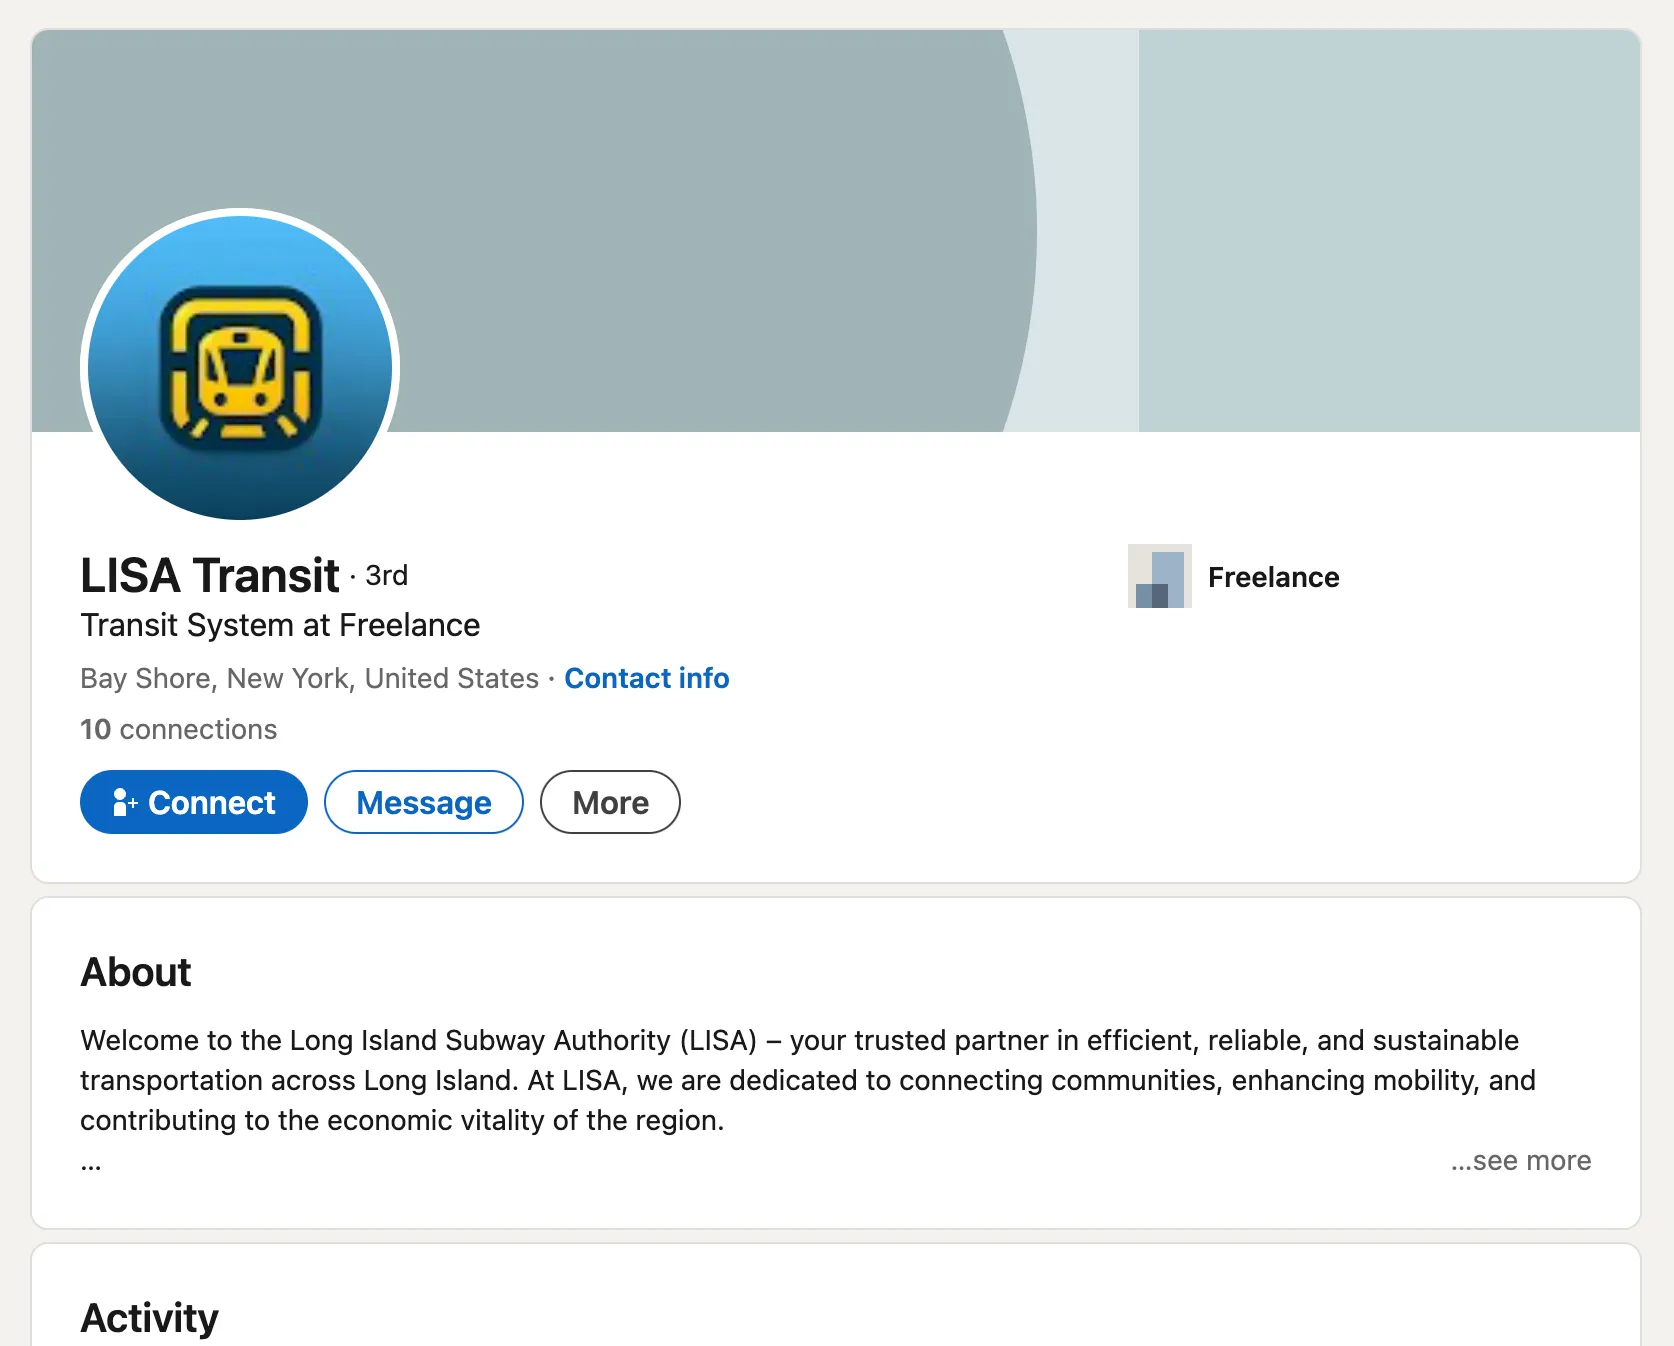Click Bay Shore, New York location text
The height and width of the screenshot is (1346, 1674).
click(309, 678)
